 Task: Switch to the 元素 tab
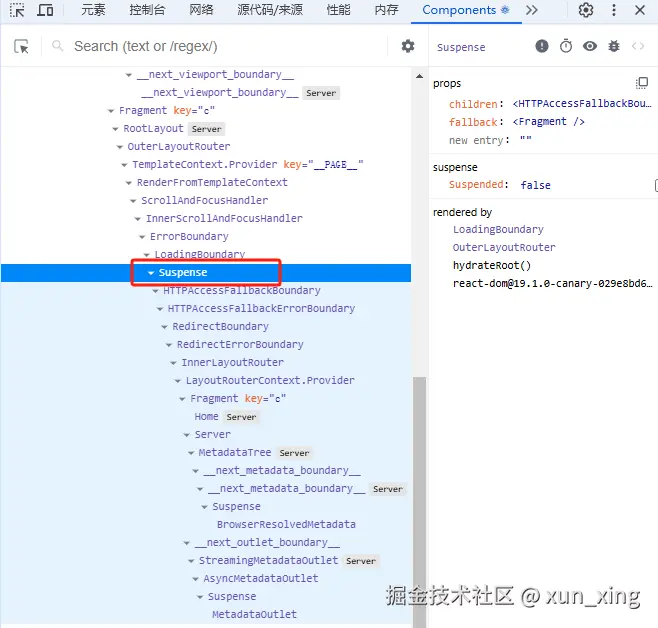point(93,10)
